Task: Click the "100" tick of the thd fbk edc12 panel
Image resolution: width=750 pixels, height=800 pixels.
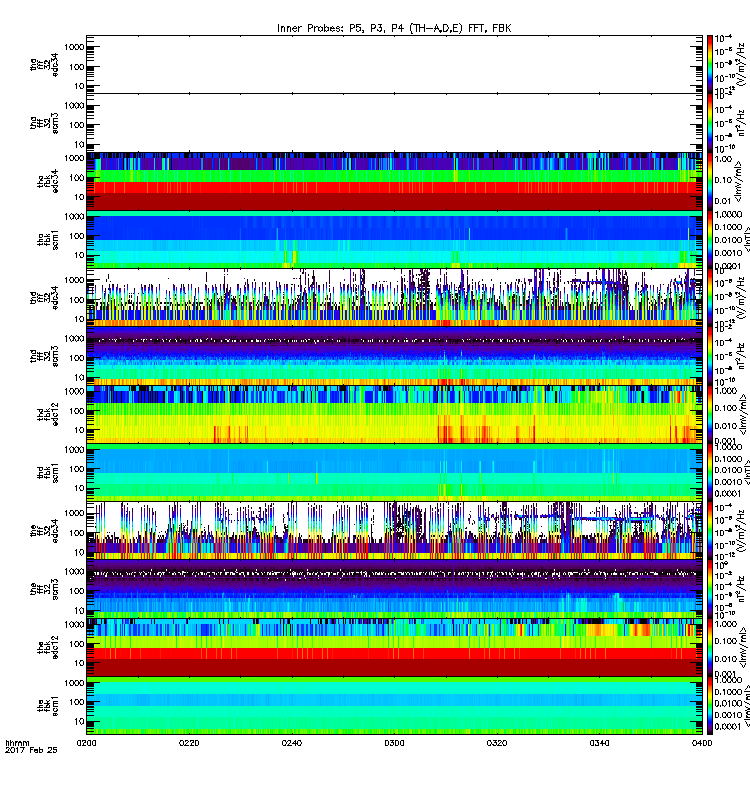Action: (77, 411)
